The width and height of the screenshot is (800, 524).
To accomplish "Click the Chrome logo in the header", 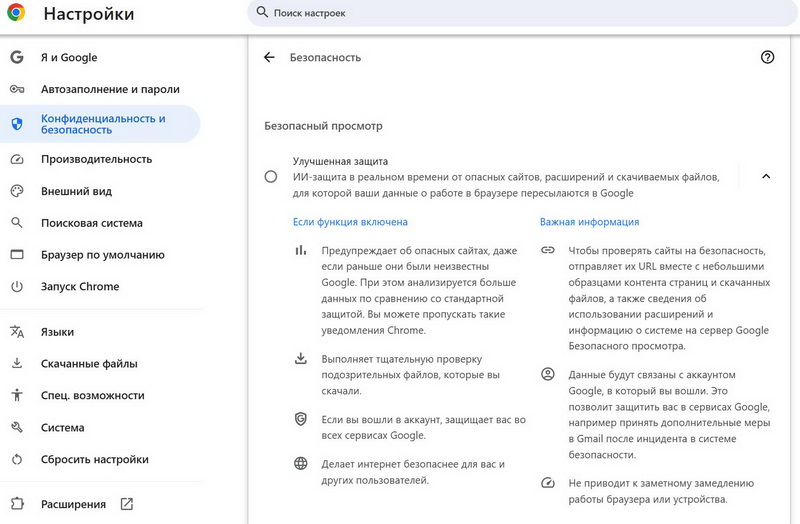I will tap(17, 14).
